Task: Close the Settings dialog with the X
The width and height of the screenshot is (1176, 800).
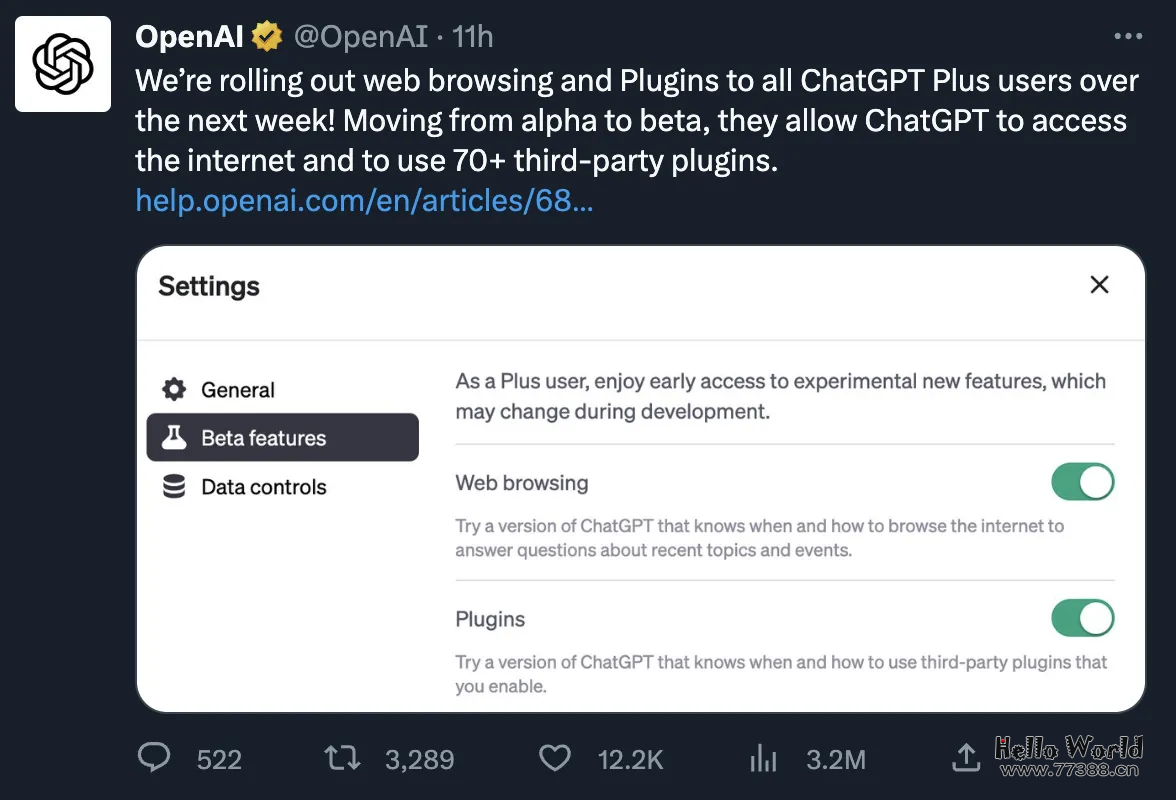Action: click(1099, 285)
